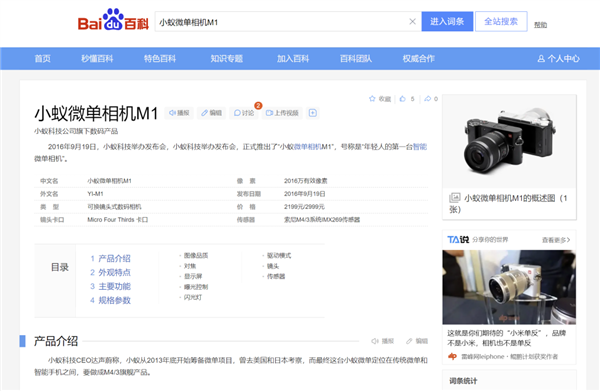Click 编辑 in the 产品介绍 section header
Image resolution: width=600 pixels, height=391 pixels.
pyautogui.click(x=417, y=341)
